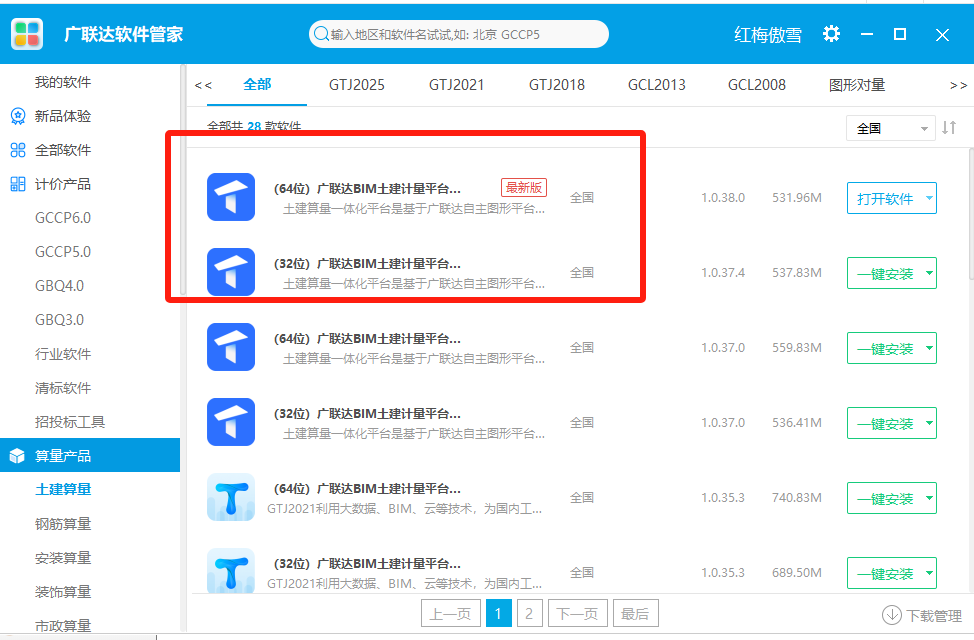Select 土建算量 in sidebar
Viewport: 974px width, 640px height.
click(63, 490)
